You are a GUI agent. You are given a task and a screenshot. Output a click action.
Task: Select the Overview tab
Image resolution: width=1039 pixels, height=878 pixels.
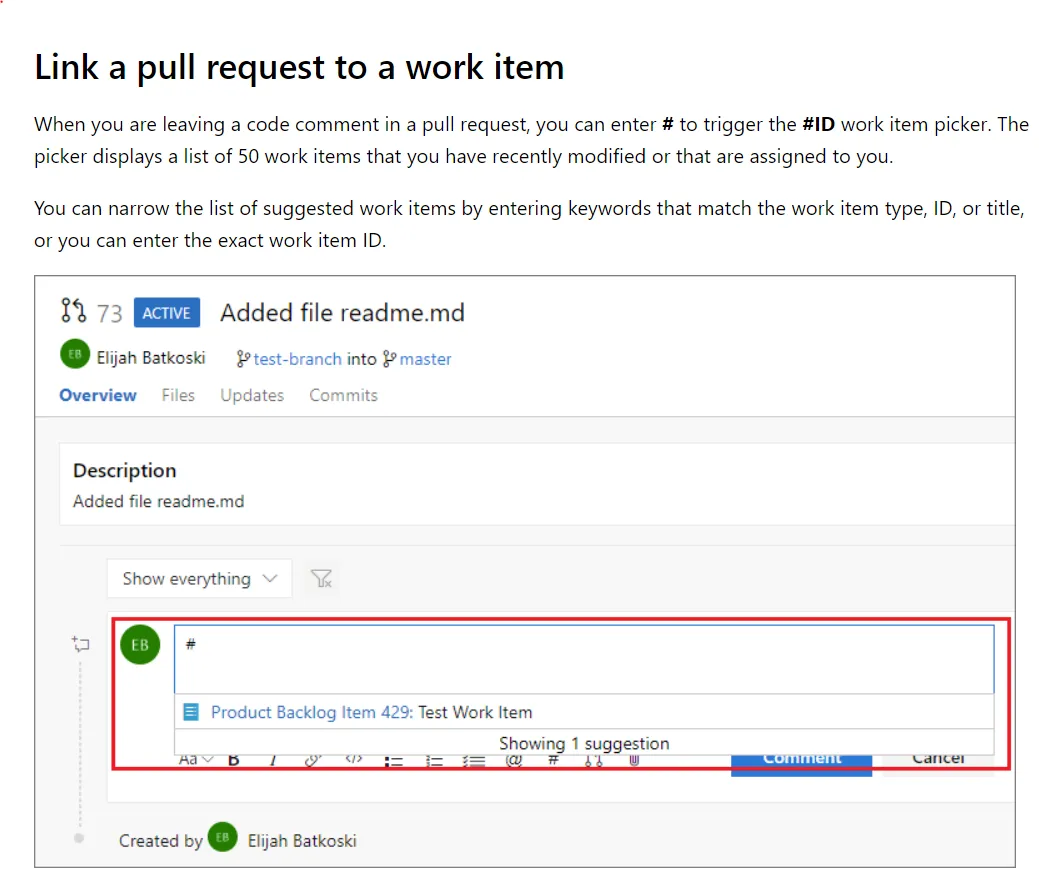98,395
